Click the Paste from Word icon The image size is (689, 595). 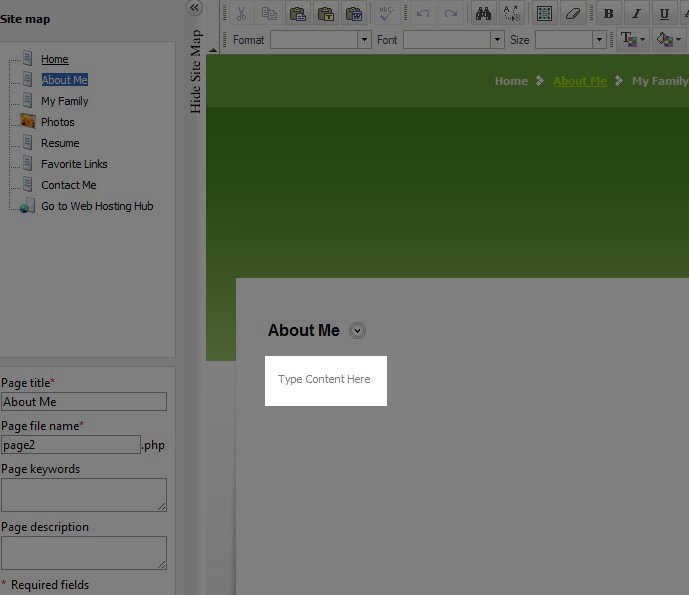[354, 14]
